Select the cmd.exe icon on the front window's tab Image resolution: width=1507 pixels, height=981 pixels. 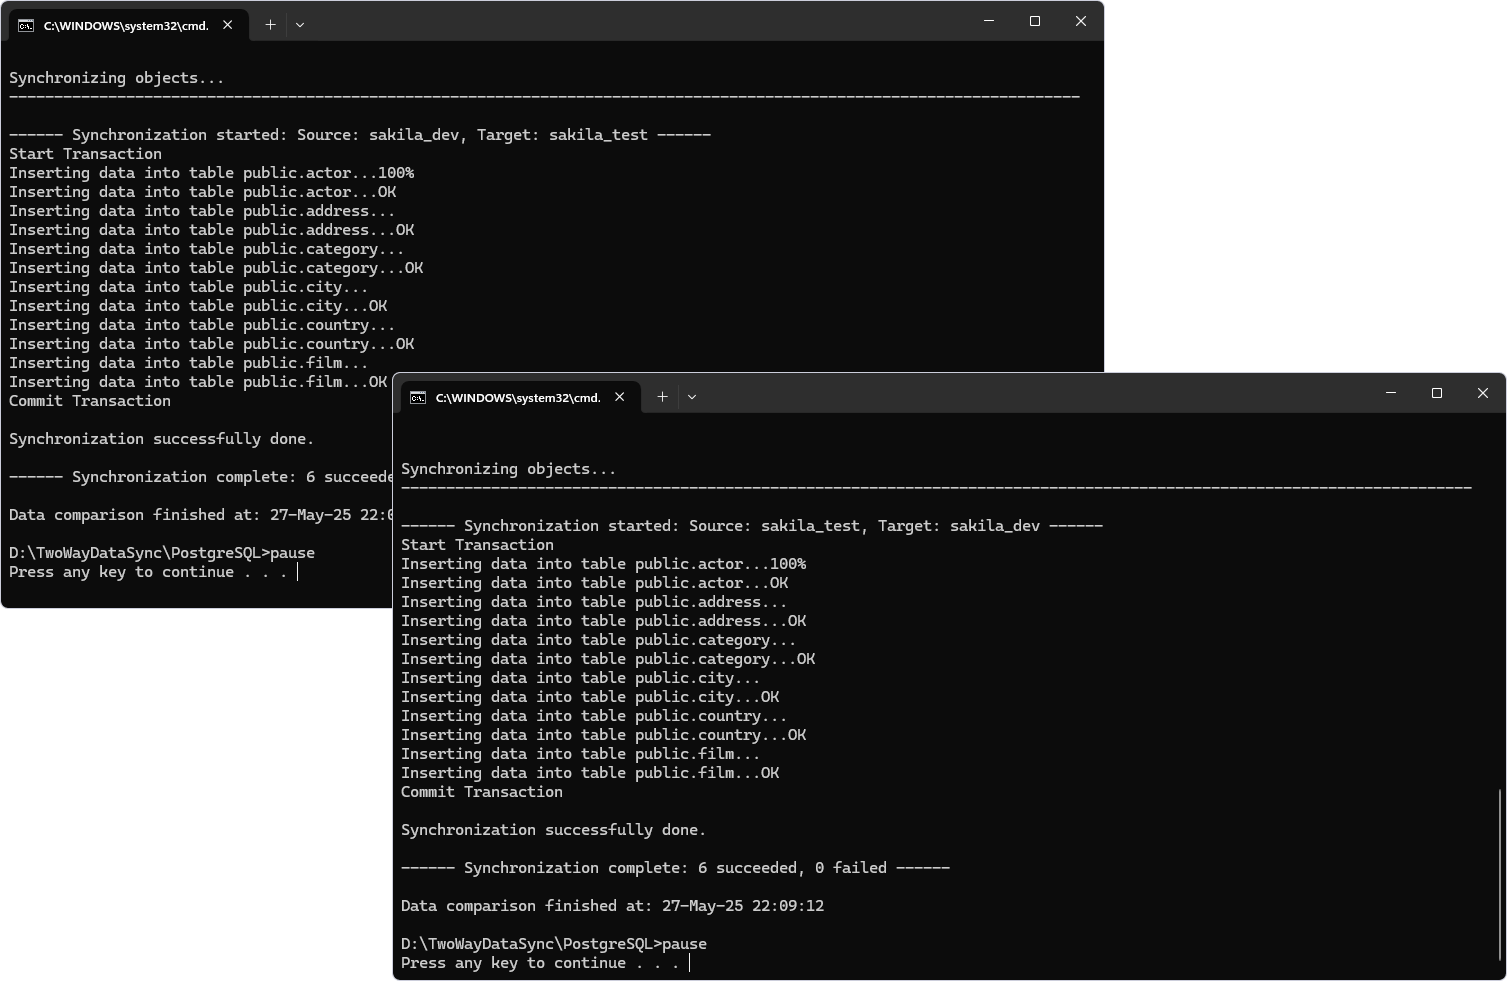coord(418,397)
